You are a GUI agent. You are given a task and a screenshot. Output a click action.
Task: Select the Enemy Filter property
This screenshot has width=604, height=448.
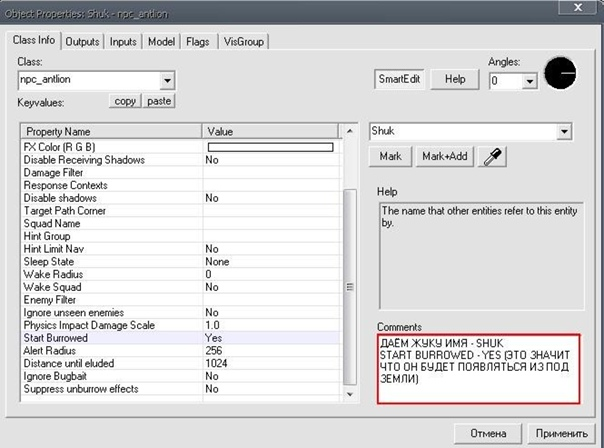180,300
